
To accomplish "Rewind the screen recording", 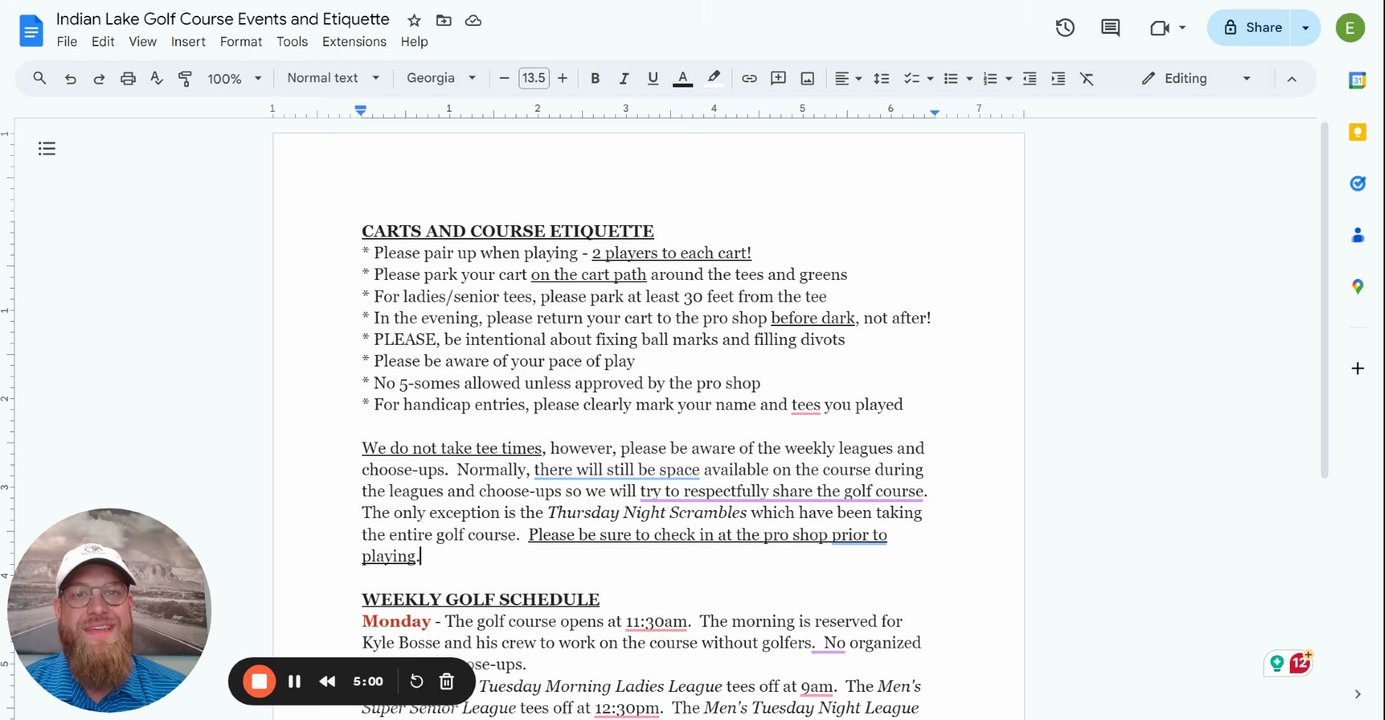I will [327, 681].
